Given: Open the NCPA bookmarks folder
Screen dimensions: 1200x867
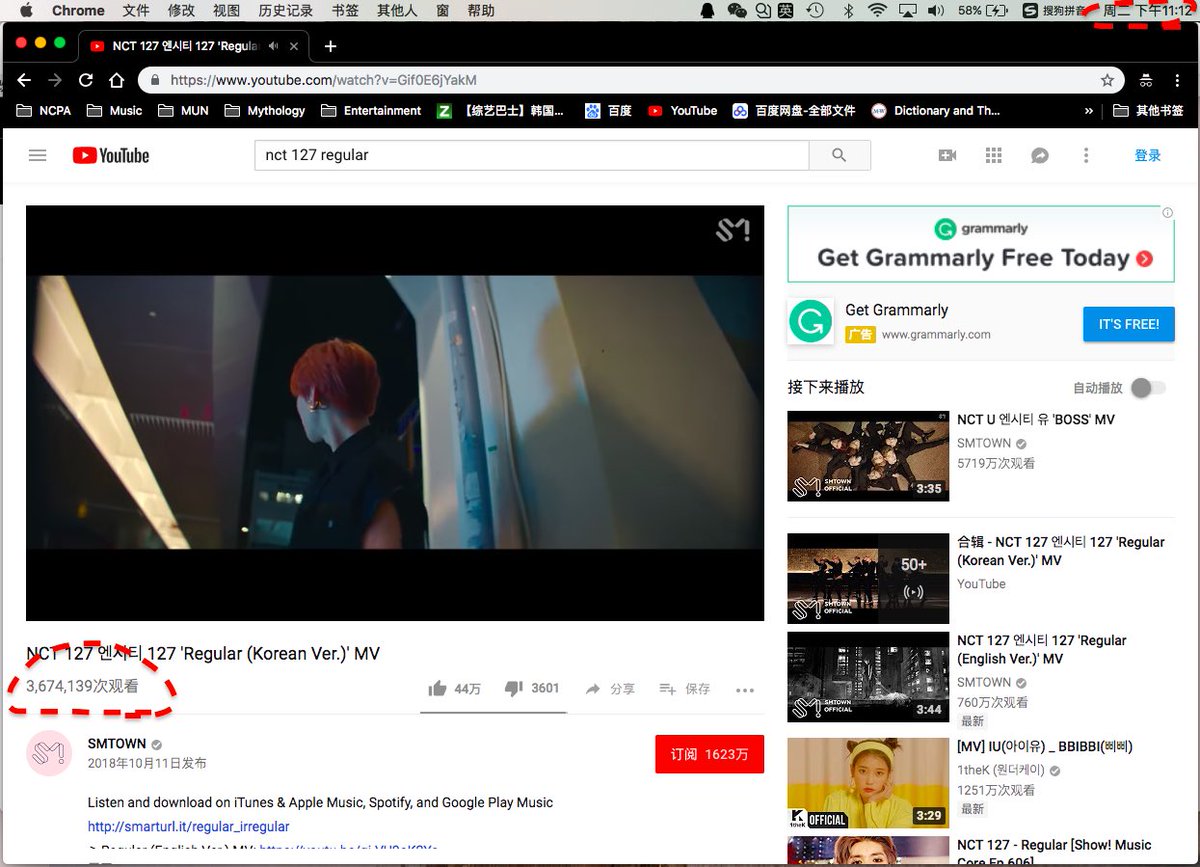Looking at the screenshot, I should coord(43,111).
